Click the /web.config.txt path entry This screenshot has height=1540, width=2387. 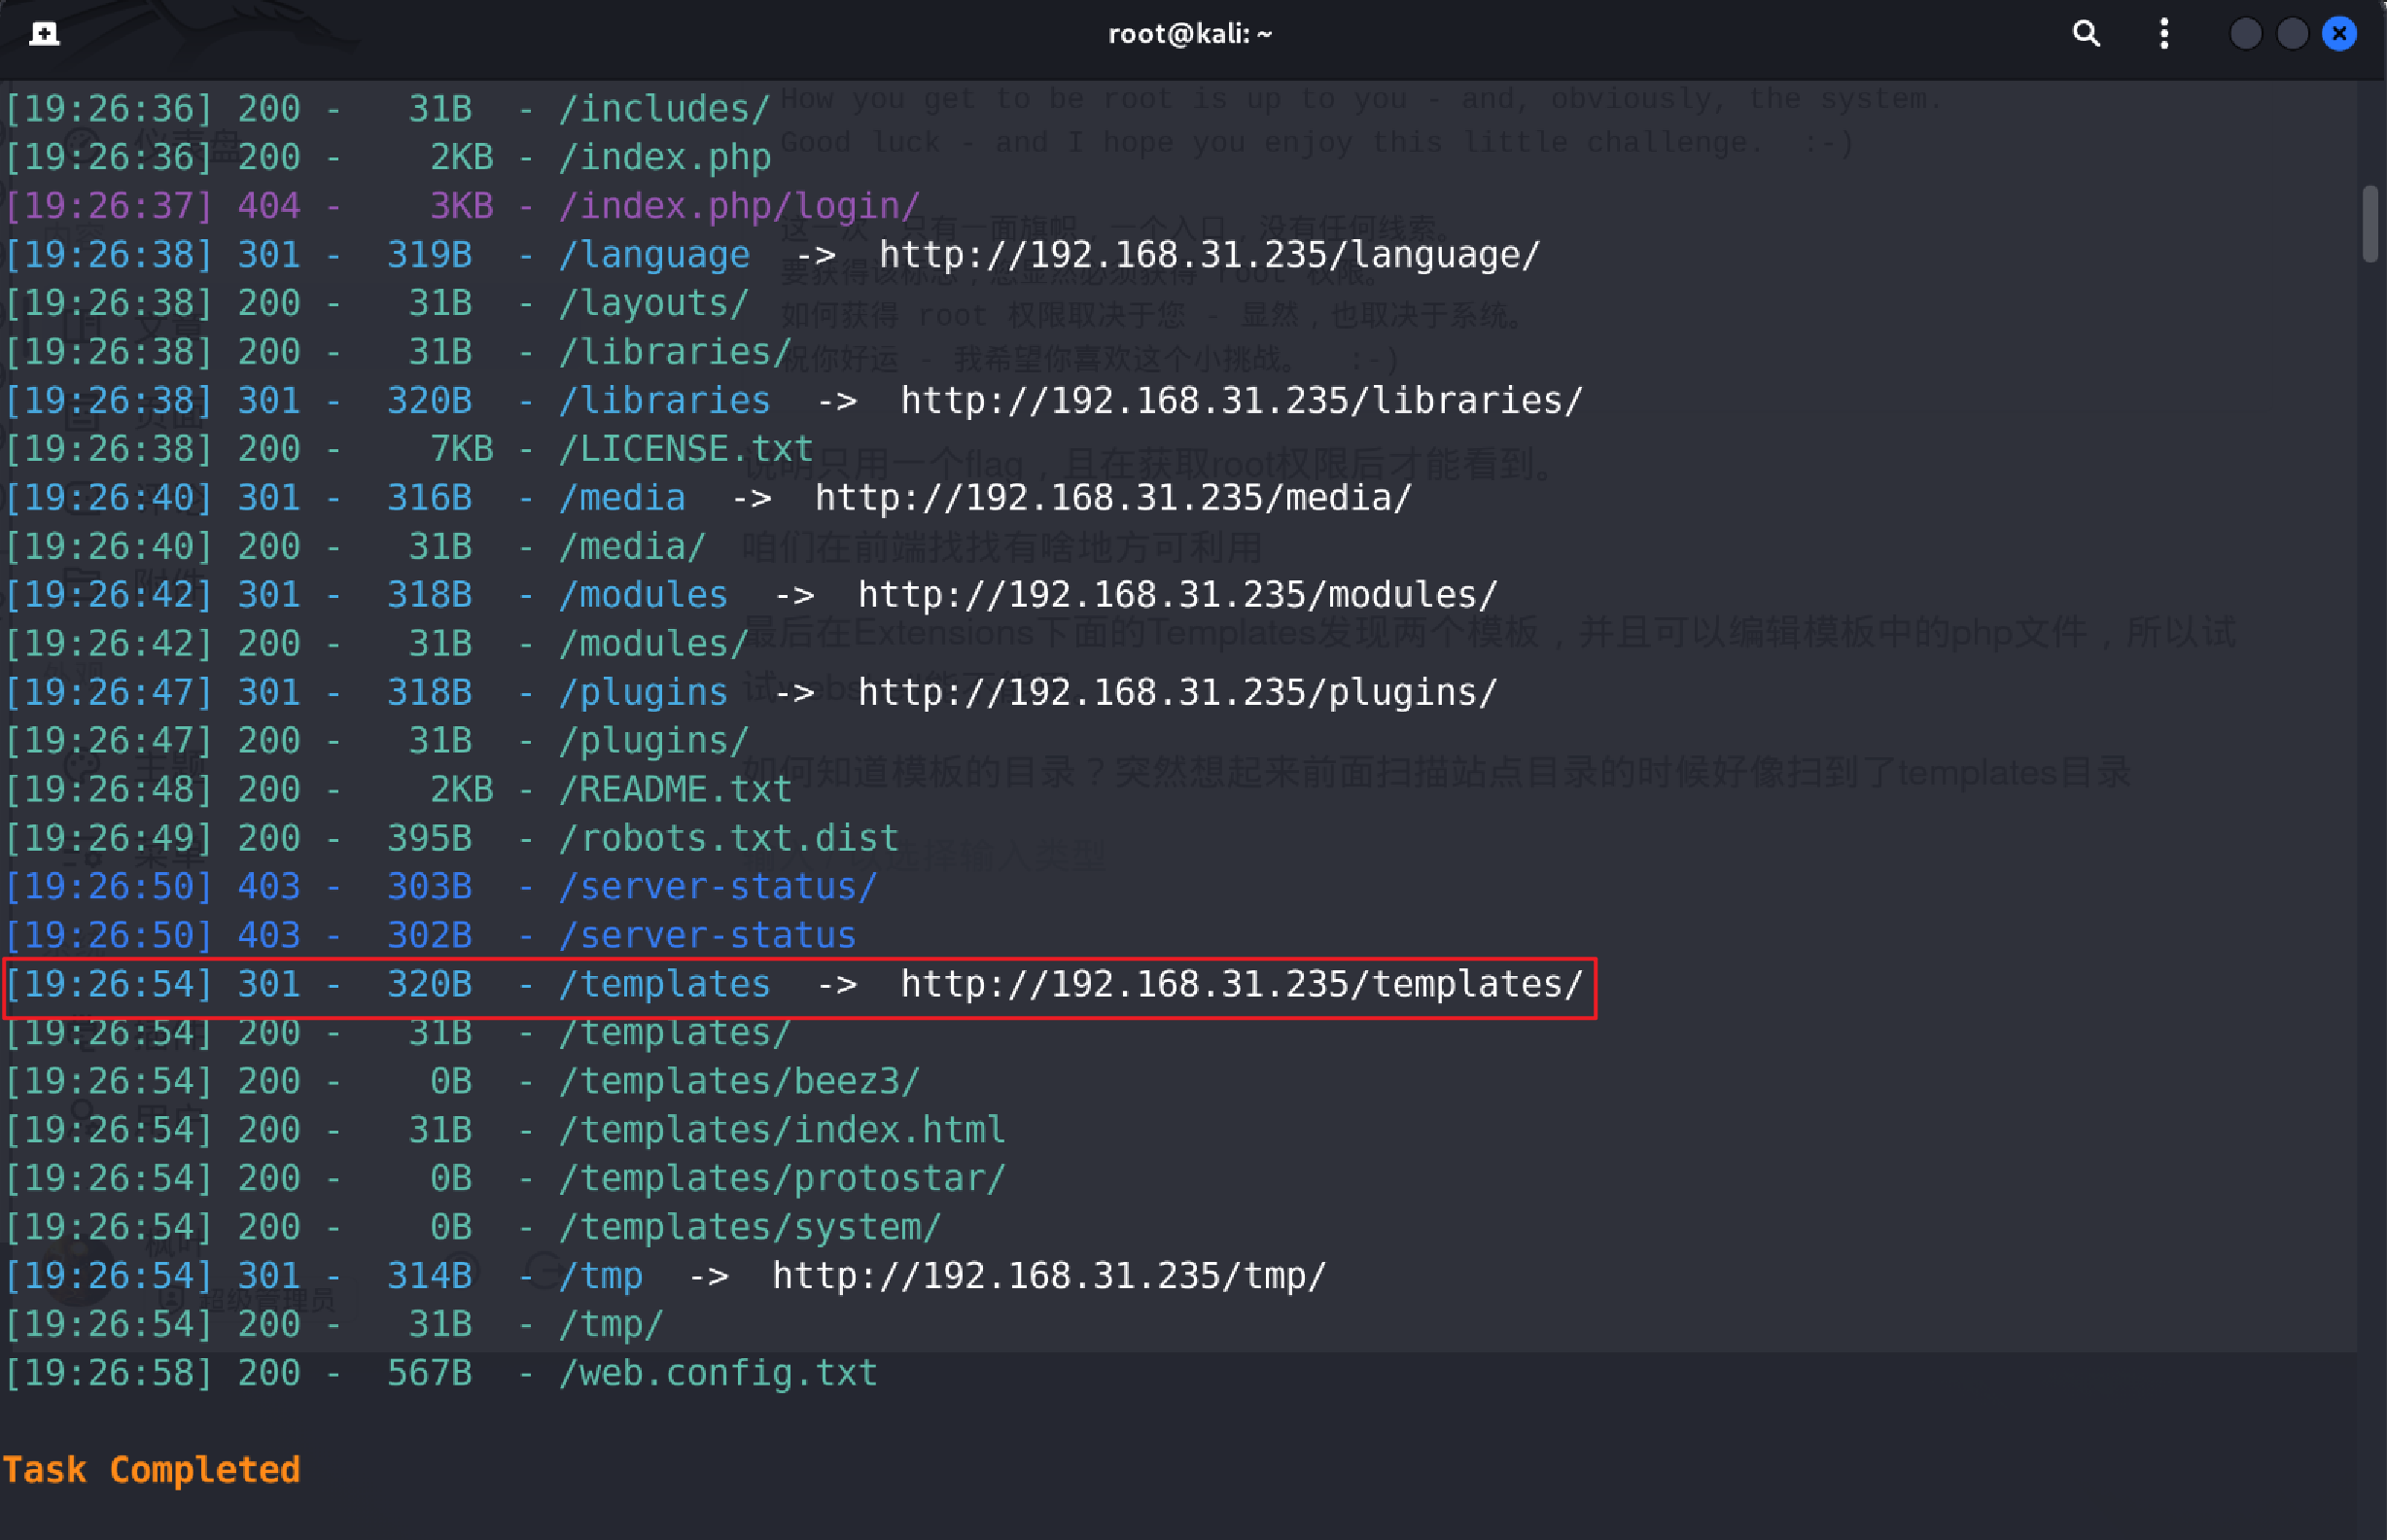coord(717,1373)
